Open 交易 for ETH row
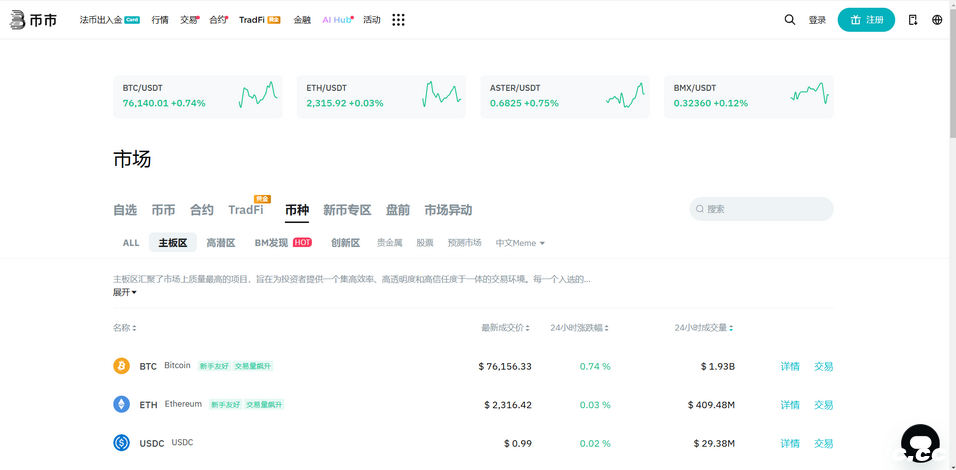The height and width of the screenshot is (470, 956). pos(824,405)
